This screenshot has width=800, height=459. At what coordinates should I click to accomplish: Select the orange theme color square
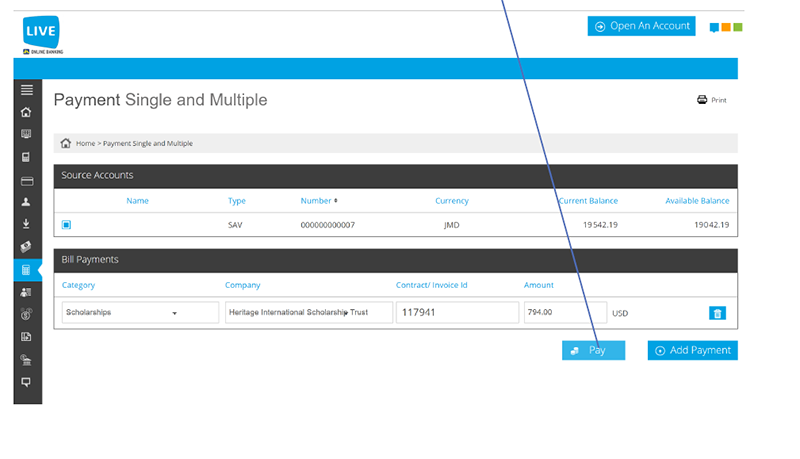click(726, 27)
